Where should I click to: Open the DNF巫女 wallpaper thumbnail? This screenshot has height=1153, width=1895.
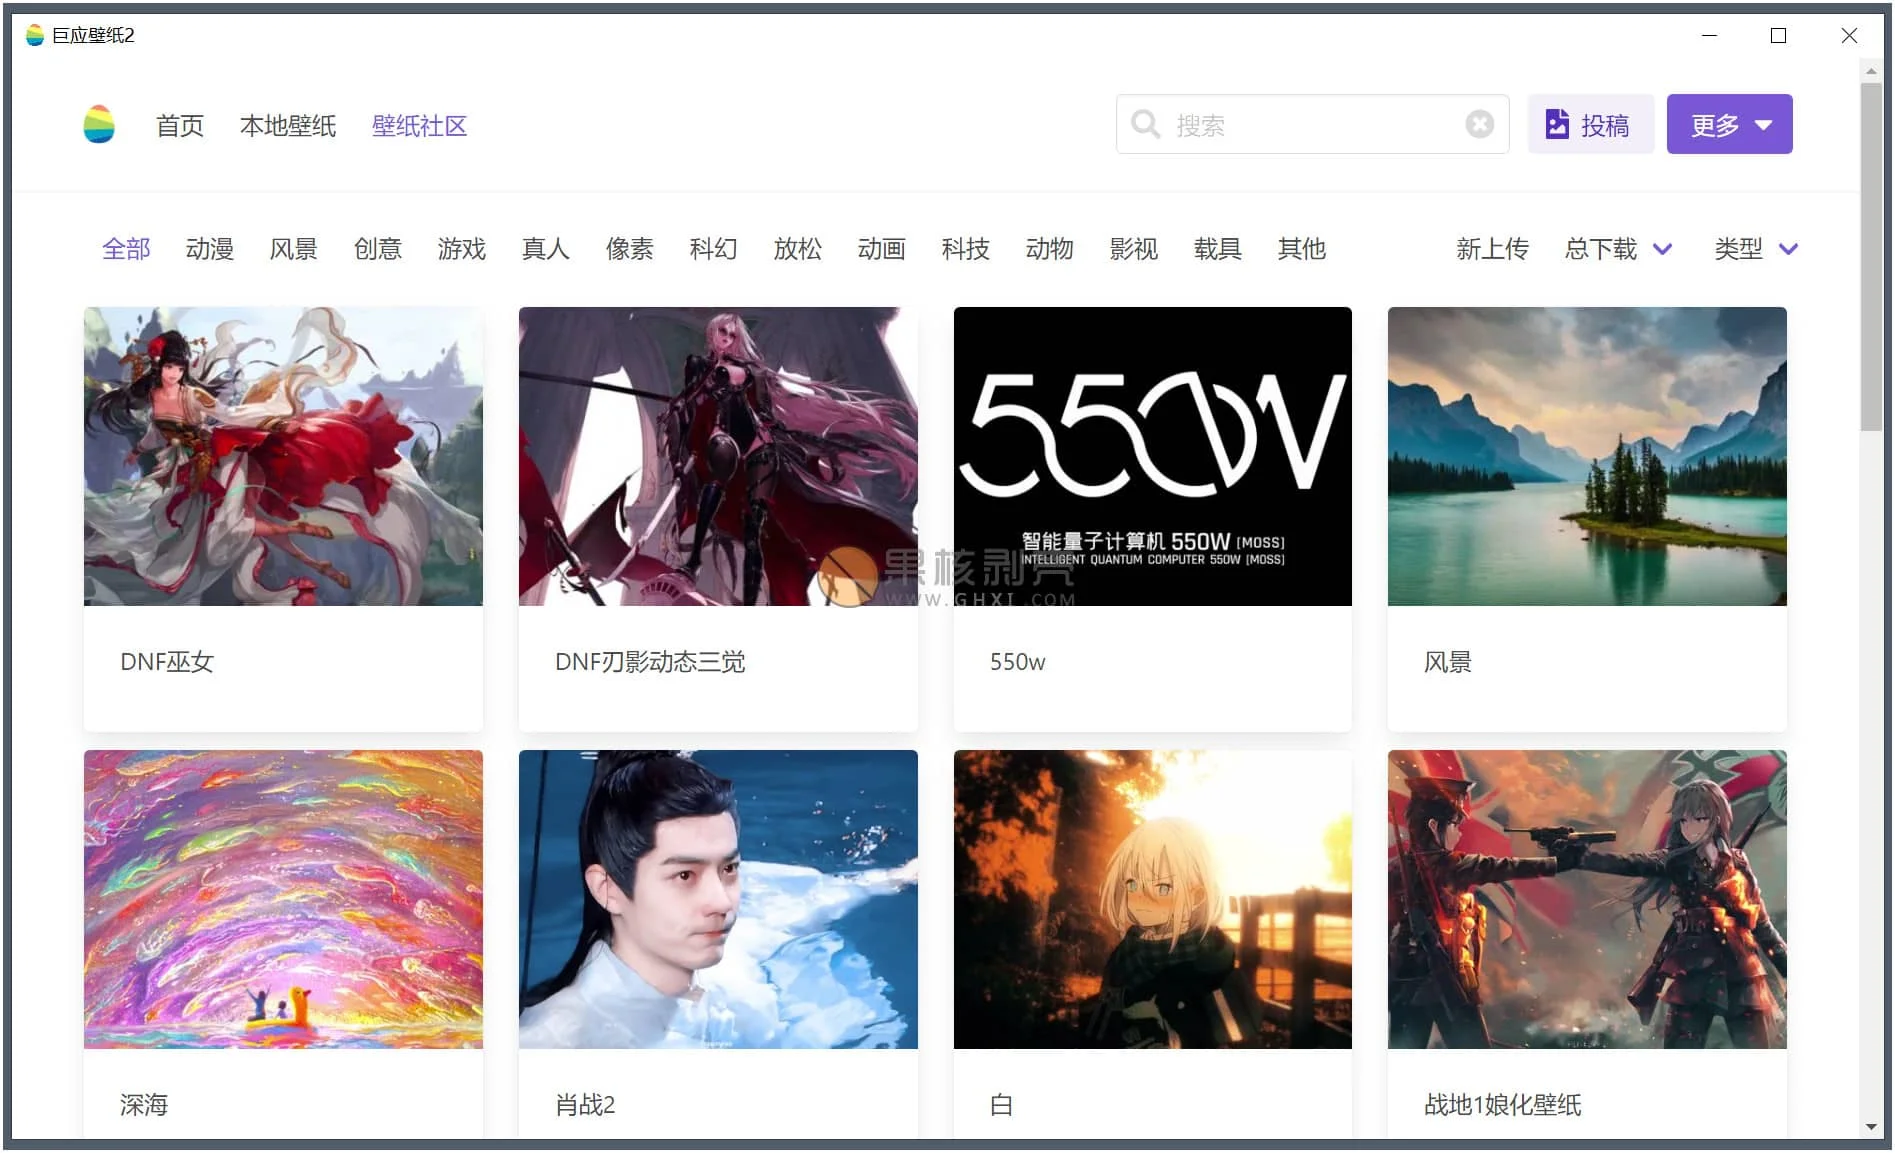[x=283, y=456]
